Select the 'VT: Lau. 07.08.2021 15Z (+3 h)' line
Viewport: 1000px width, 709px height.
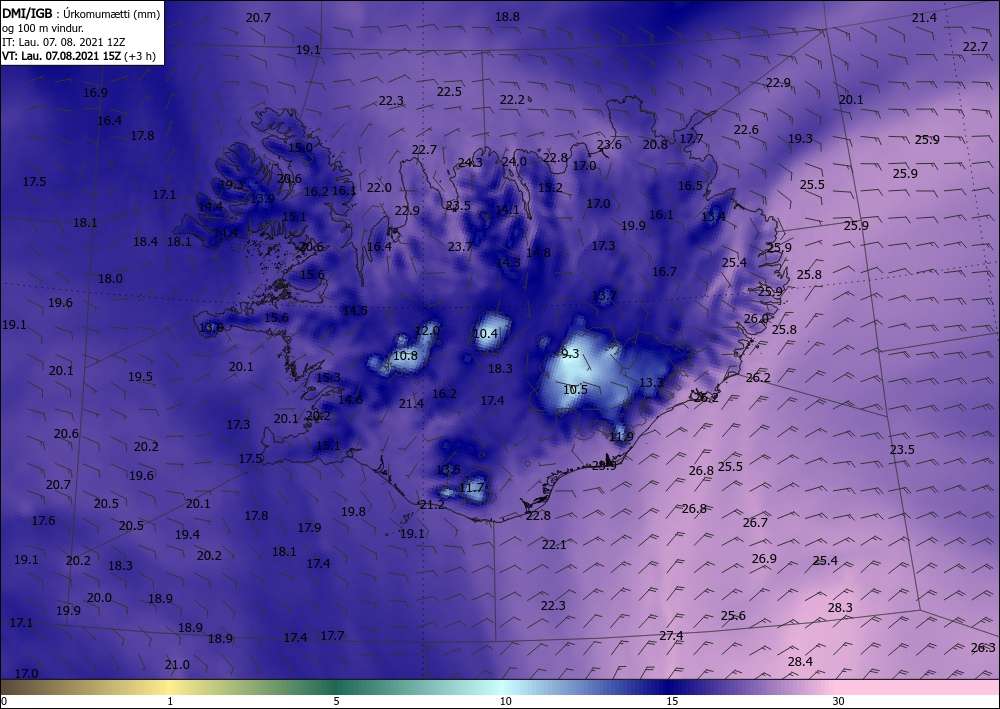click(x=78, y=55)
